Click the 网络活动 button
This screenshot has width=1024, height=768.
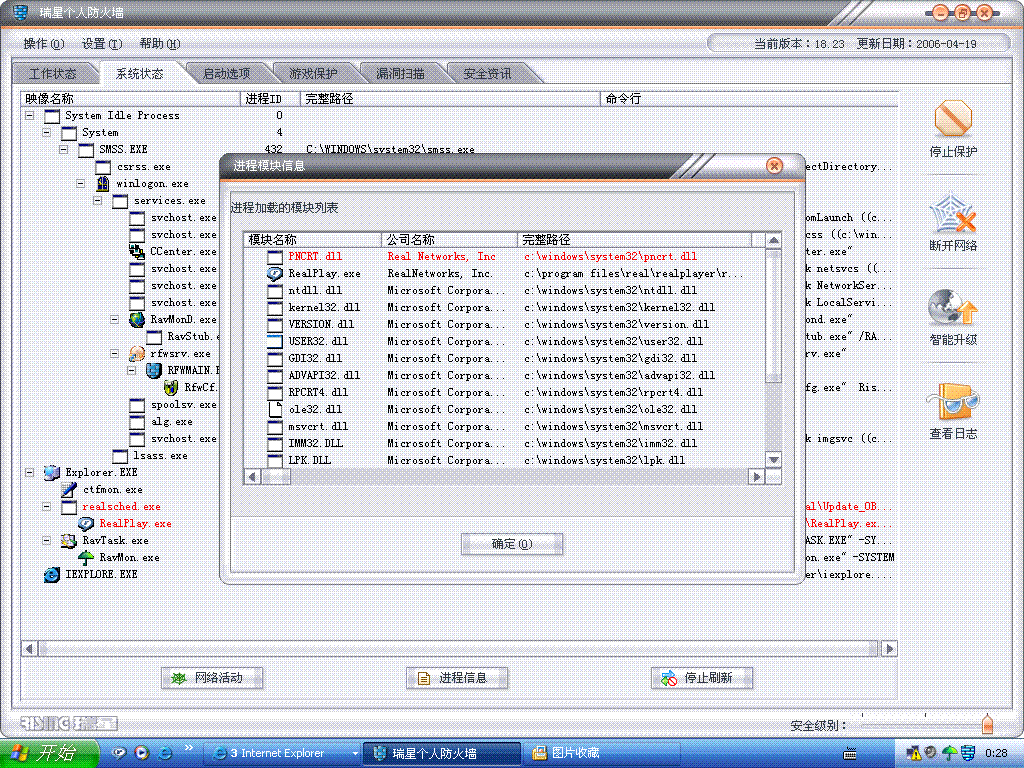(x=212, y=678)
